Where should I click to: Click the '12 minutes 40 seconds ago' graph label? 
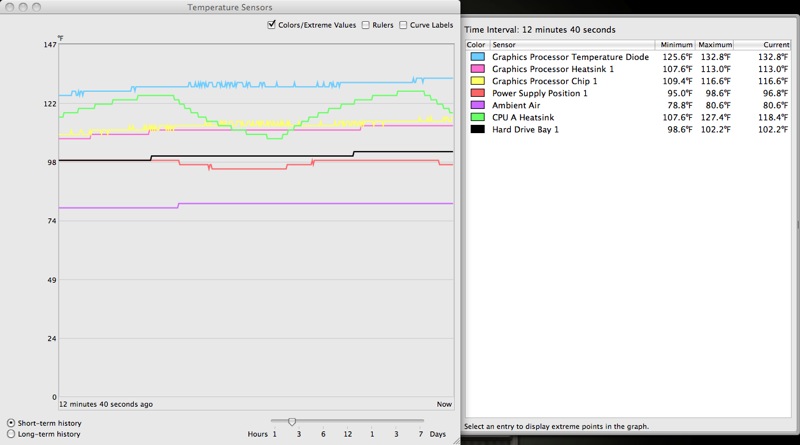[106, 404]
